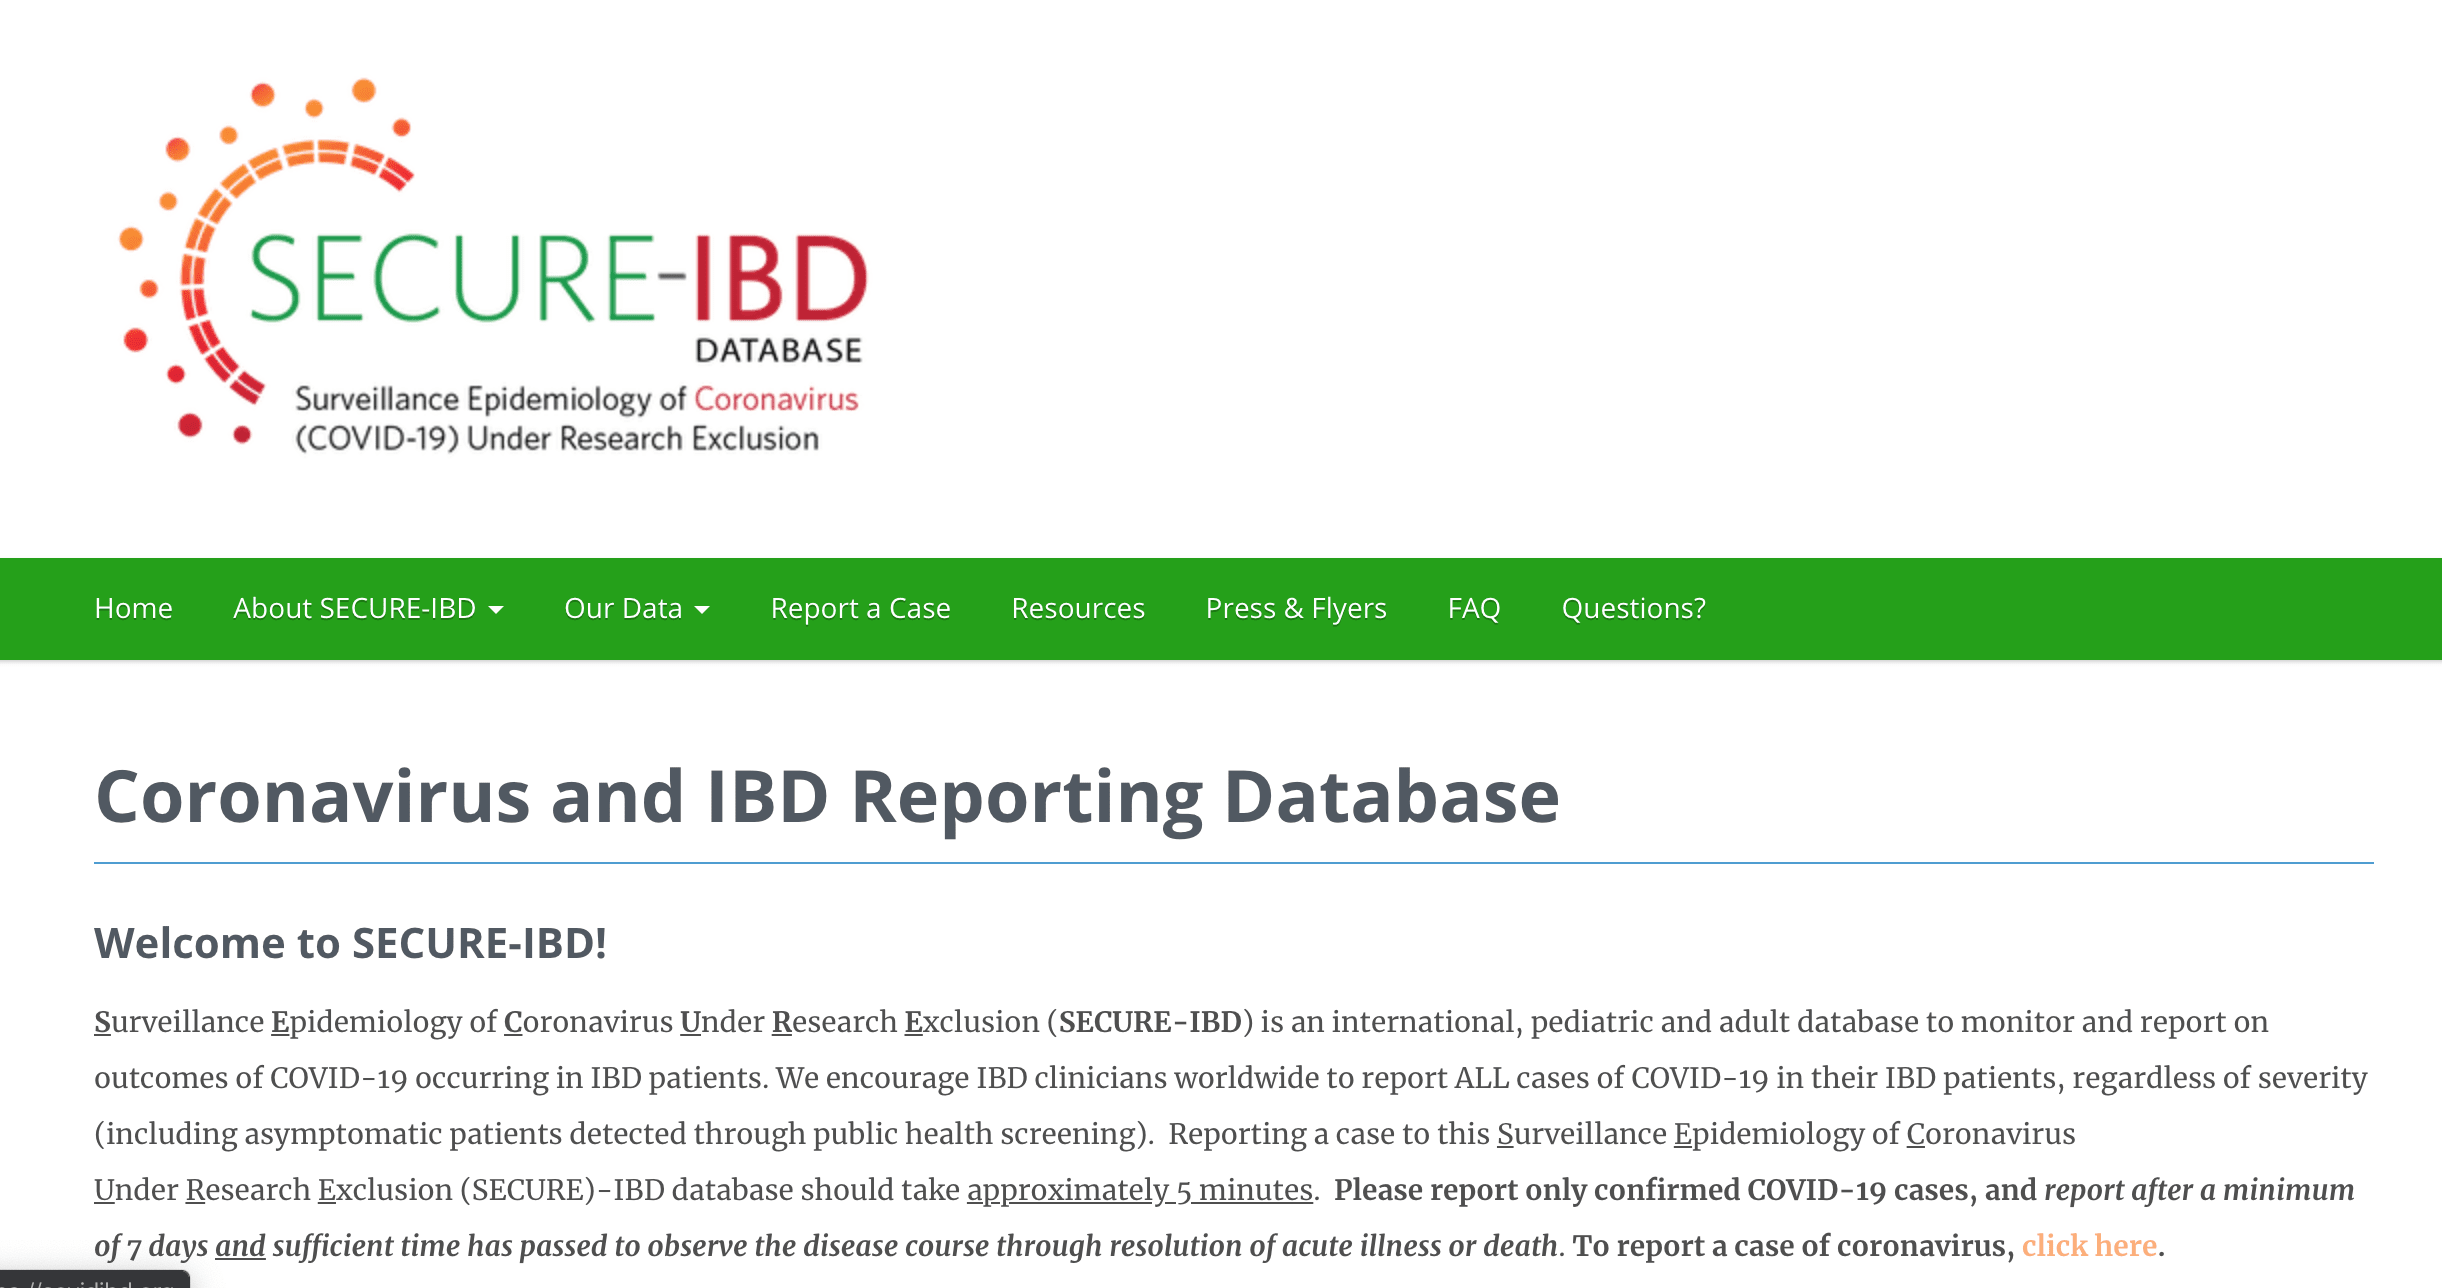
Task: Click the "Welcome to SECURE-IBD!" subheading
Action: [x=350, y=943]
